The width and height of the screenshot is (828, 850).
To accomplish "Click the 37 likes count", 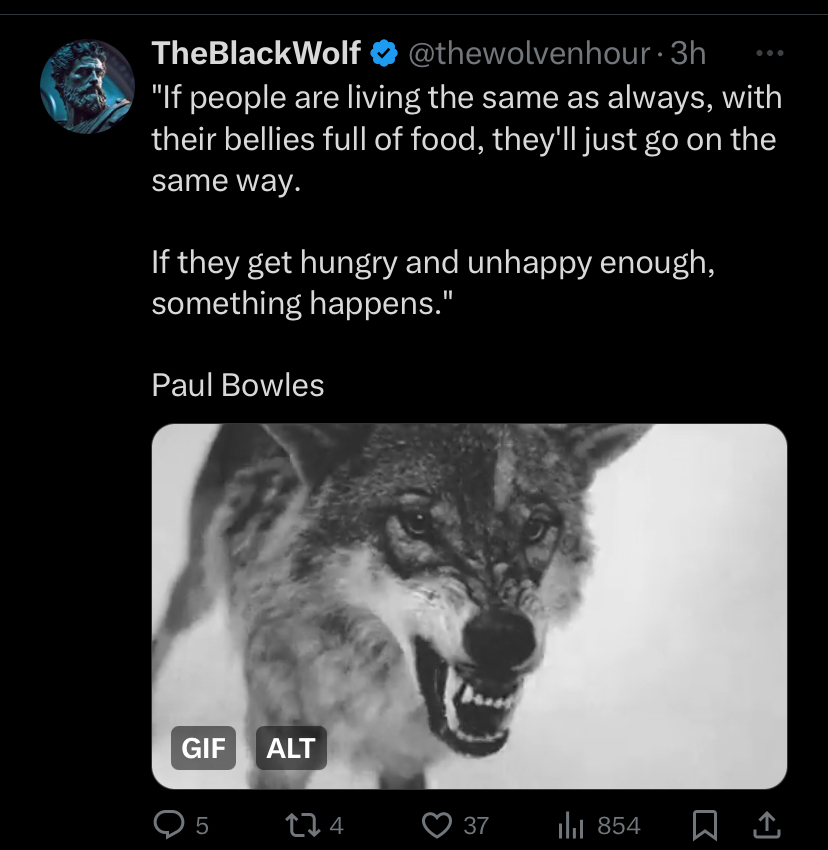I will (477, 826).
